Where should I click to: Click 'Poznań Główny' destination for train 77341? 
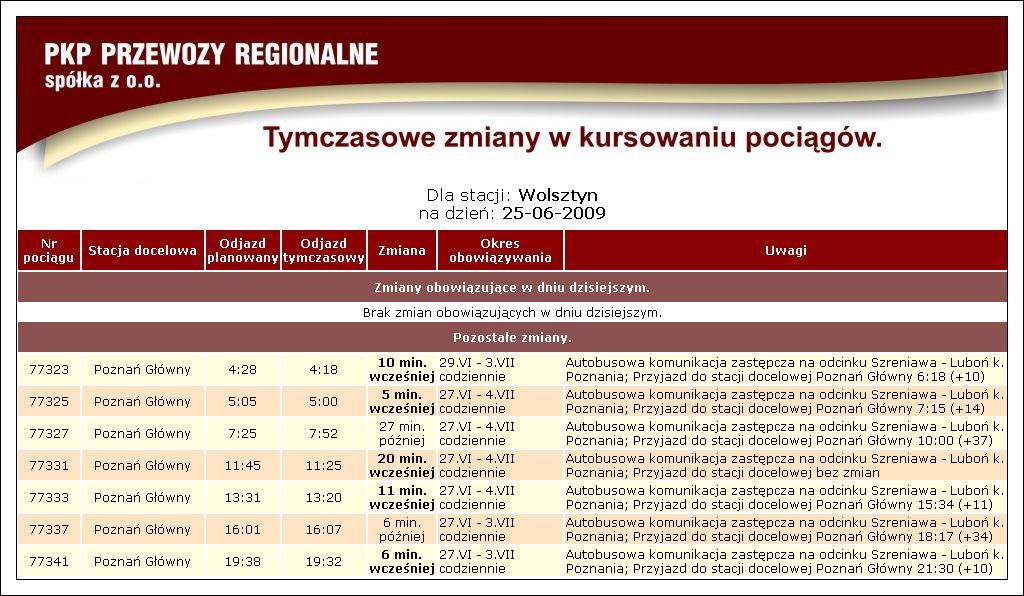[142, 561]
